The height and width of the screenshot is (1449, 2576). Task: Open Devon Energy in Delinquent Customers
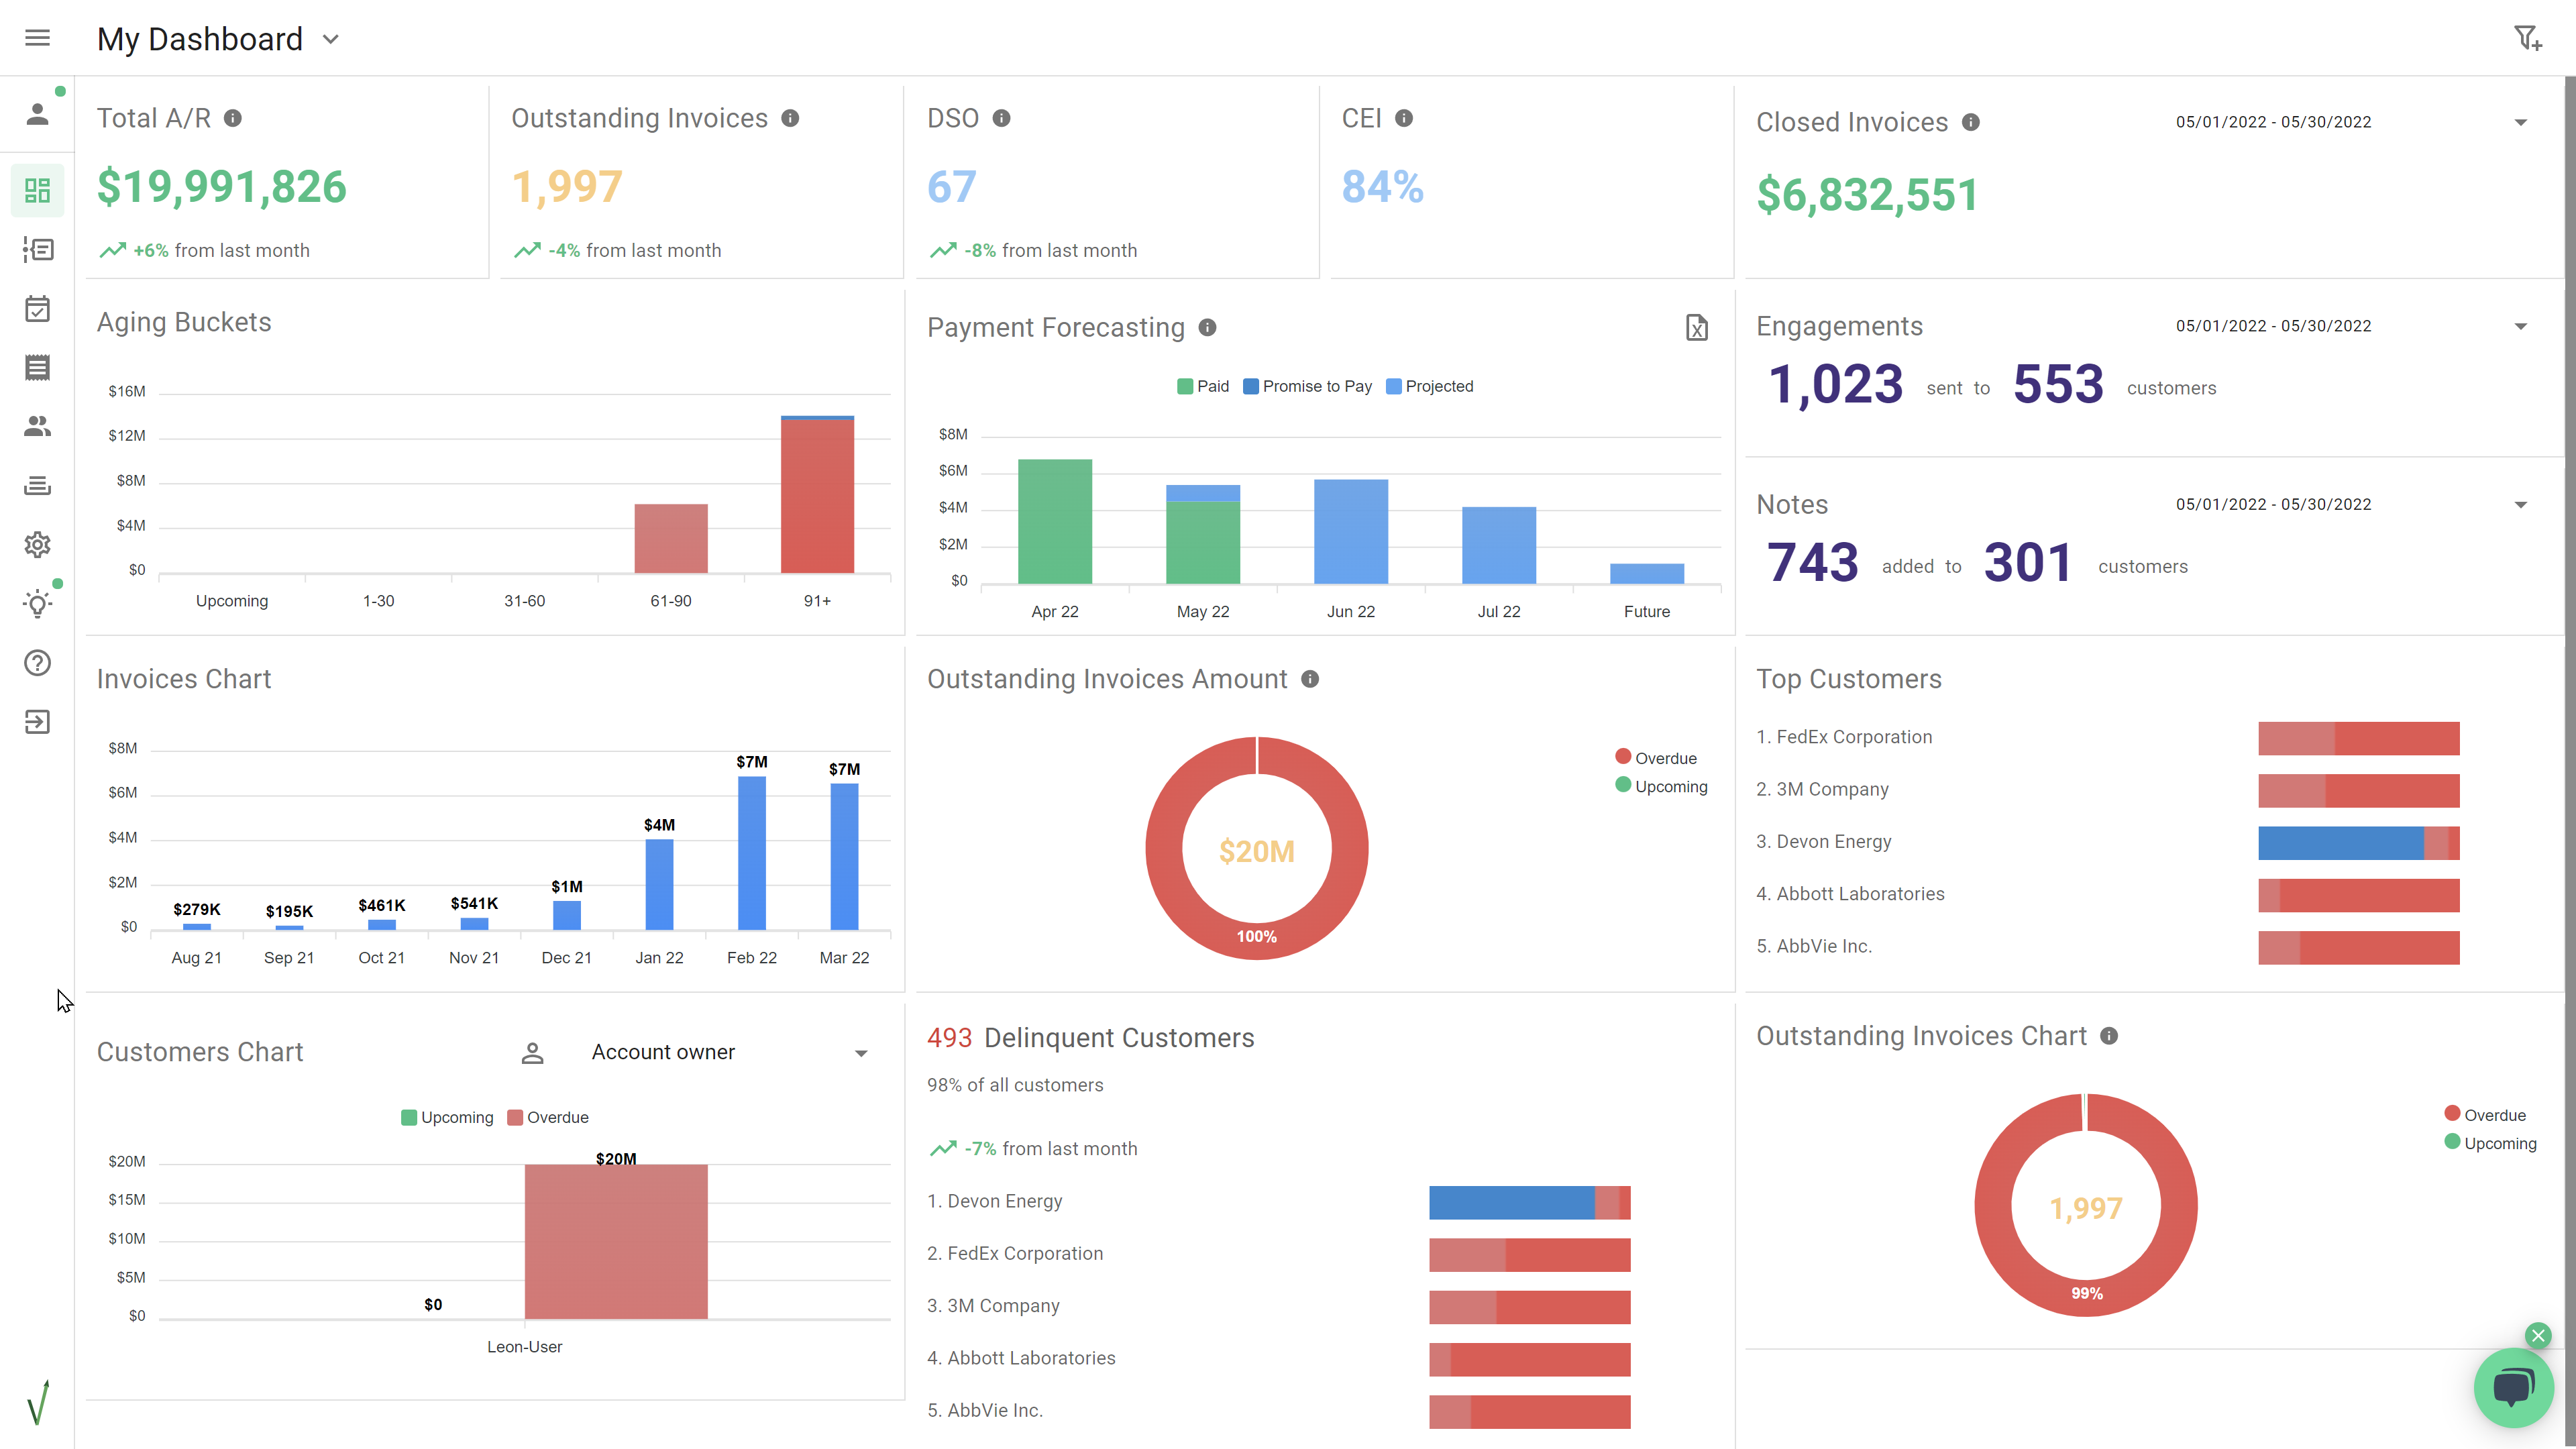coord(1004,1201)
